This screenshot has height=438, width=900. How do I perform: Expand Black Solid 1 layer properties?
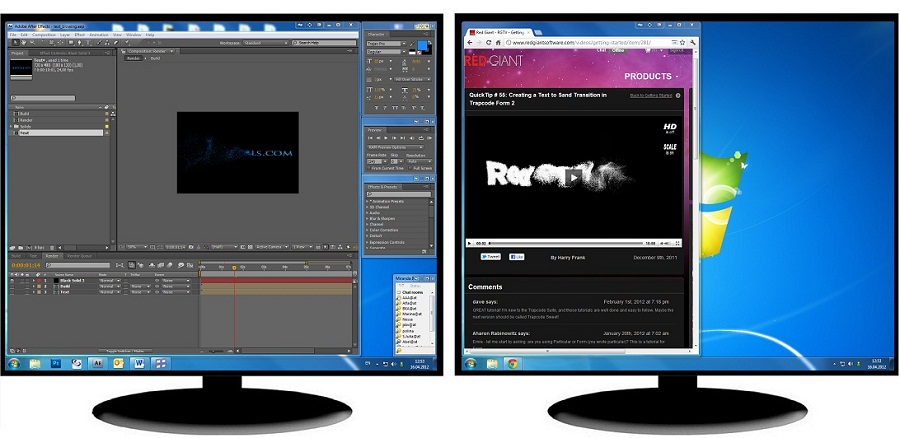(x=34, y=281)
